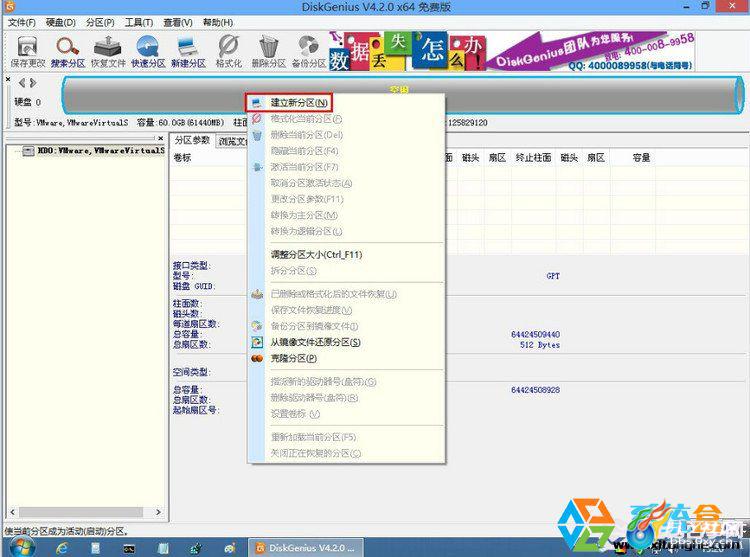Click the 容量 column header
The image size is (750, 557).
[x=641, y=158]
